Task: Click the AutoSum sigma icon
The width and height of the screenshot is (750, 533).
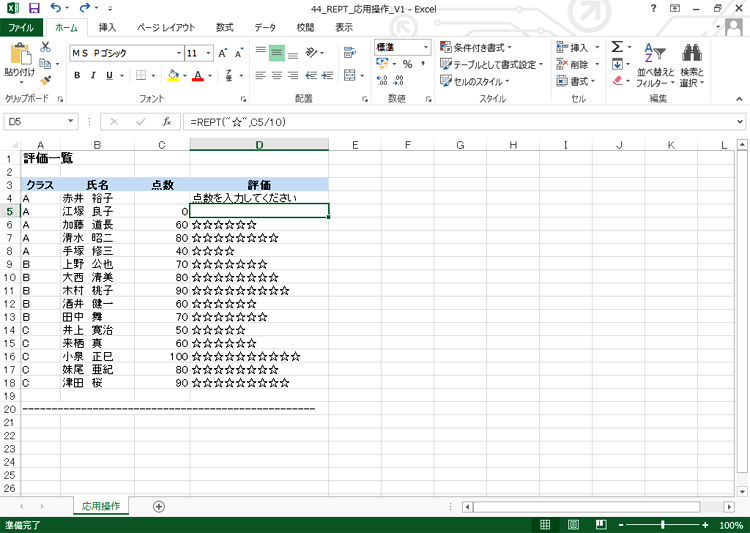Action: tap(617, 46)
